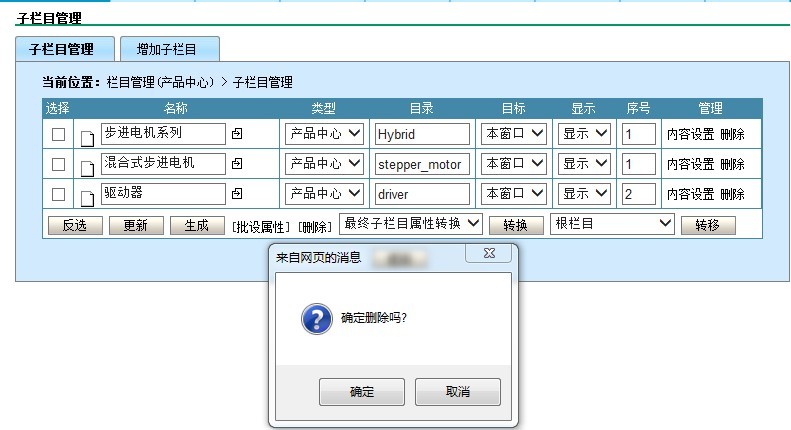This screenshot has height=430, width=791.
Task: Confirm deletion with the 确定 button
Action: click(362, 392)
